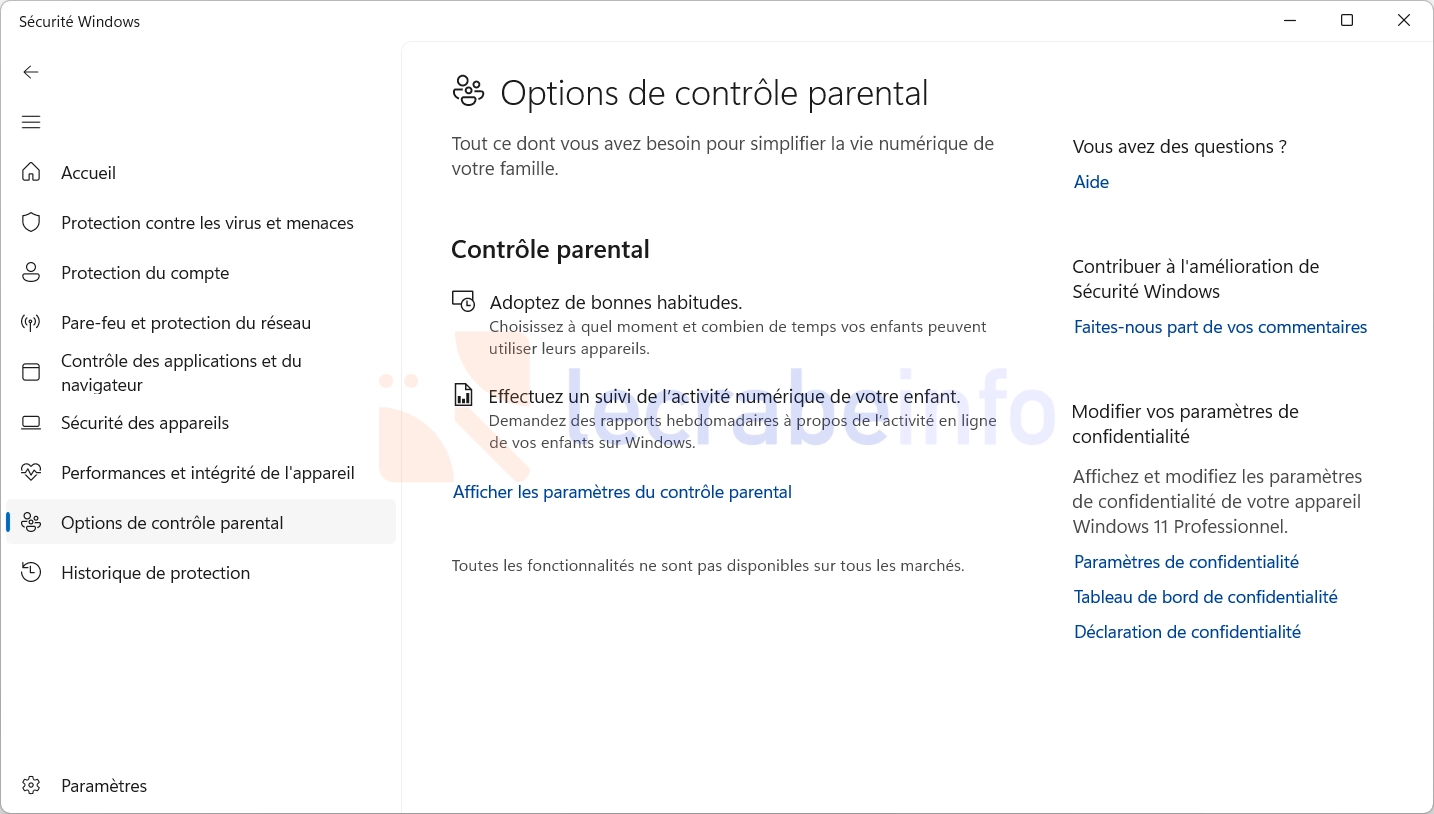Viewport: 1434px width, 814px height.
Task: Open Faites-nous part de vos commentaires link
Action: 1220,327
